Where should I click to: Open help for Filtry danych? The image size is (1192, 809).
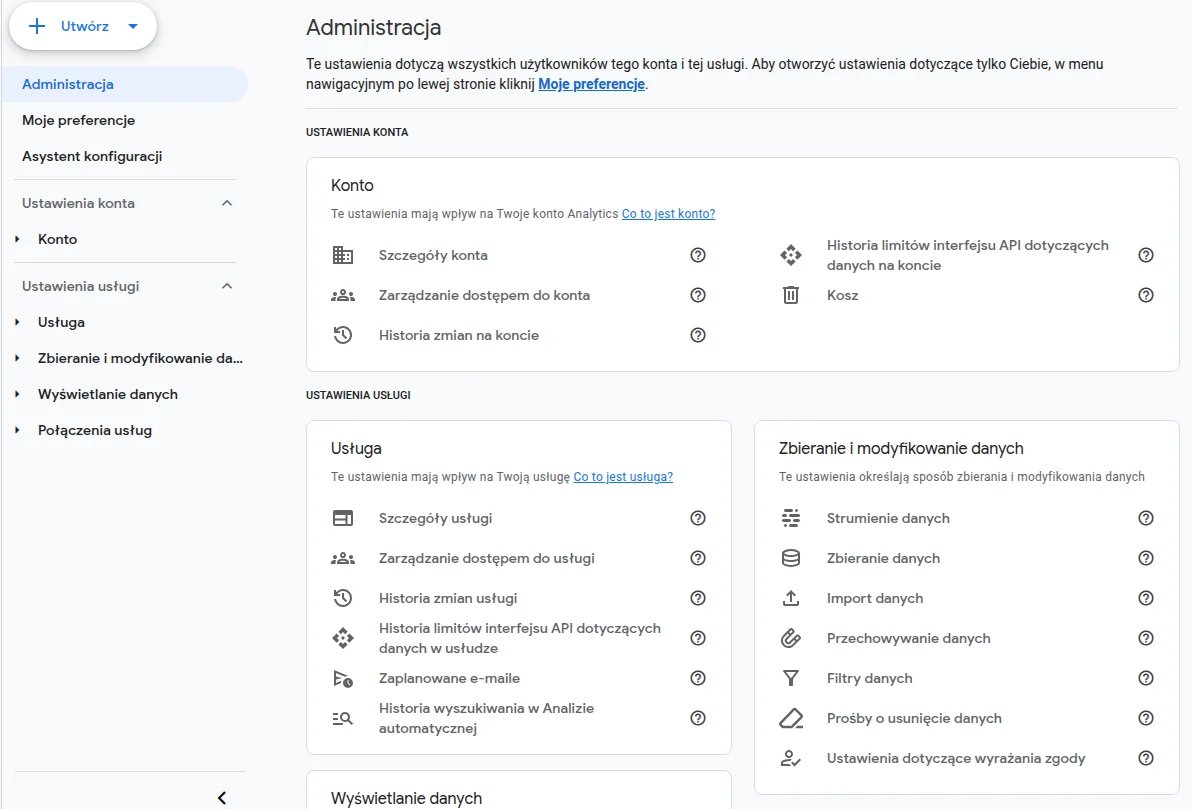click(1146, 678)
